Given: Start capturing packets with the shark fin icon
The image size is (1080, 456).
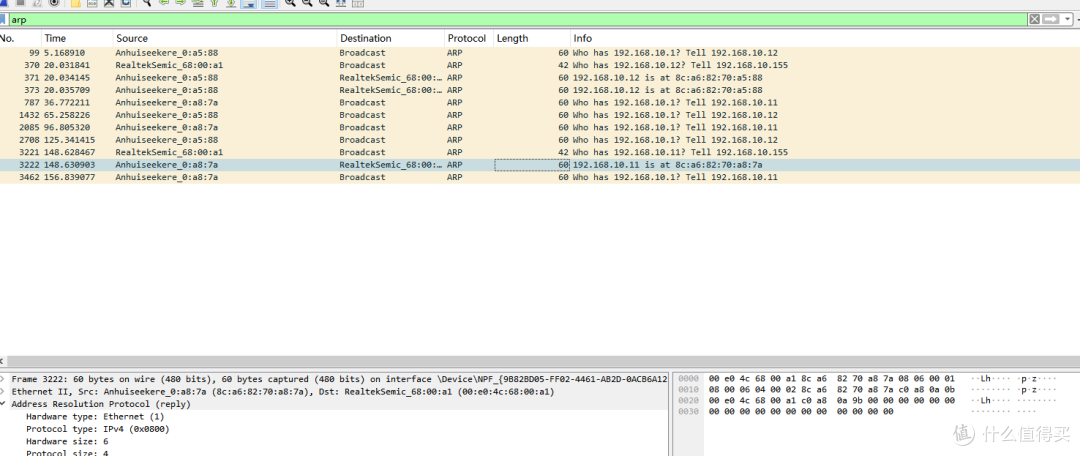Looking at the screenshot, I should pos(3,3).
